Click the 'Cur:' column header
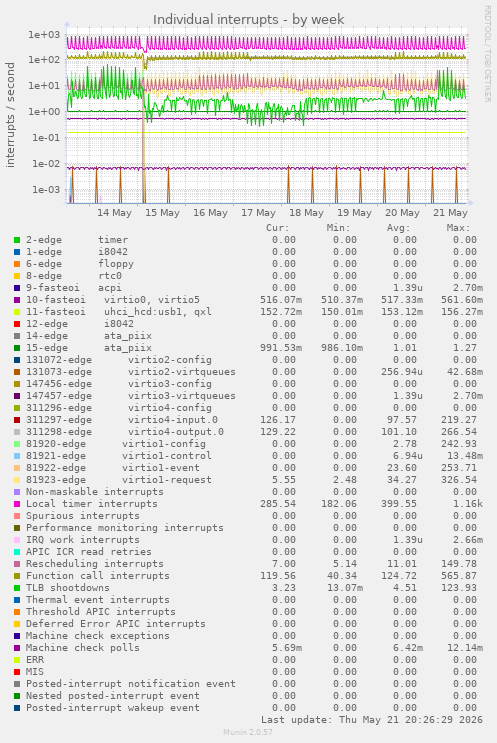This screenshot has height=743, width=497. coord(278,228)
